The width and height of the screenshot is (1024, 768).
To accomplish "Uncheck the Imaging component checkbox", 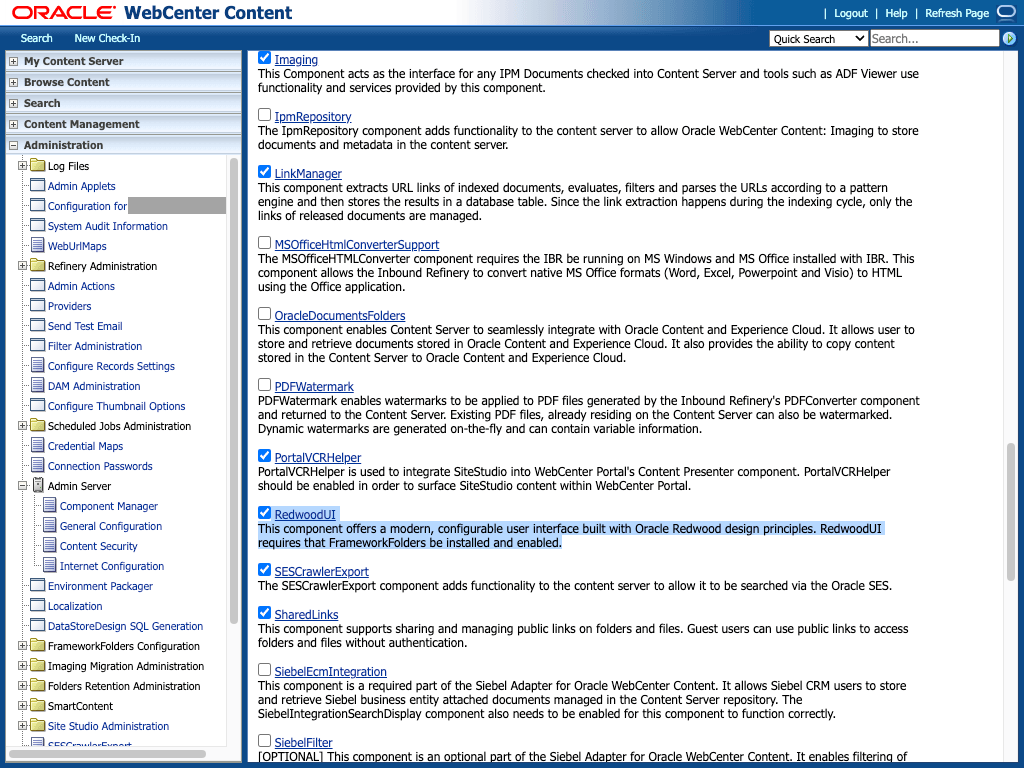I will coord(264,57).
